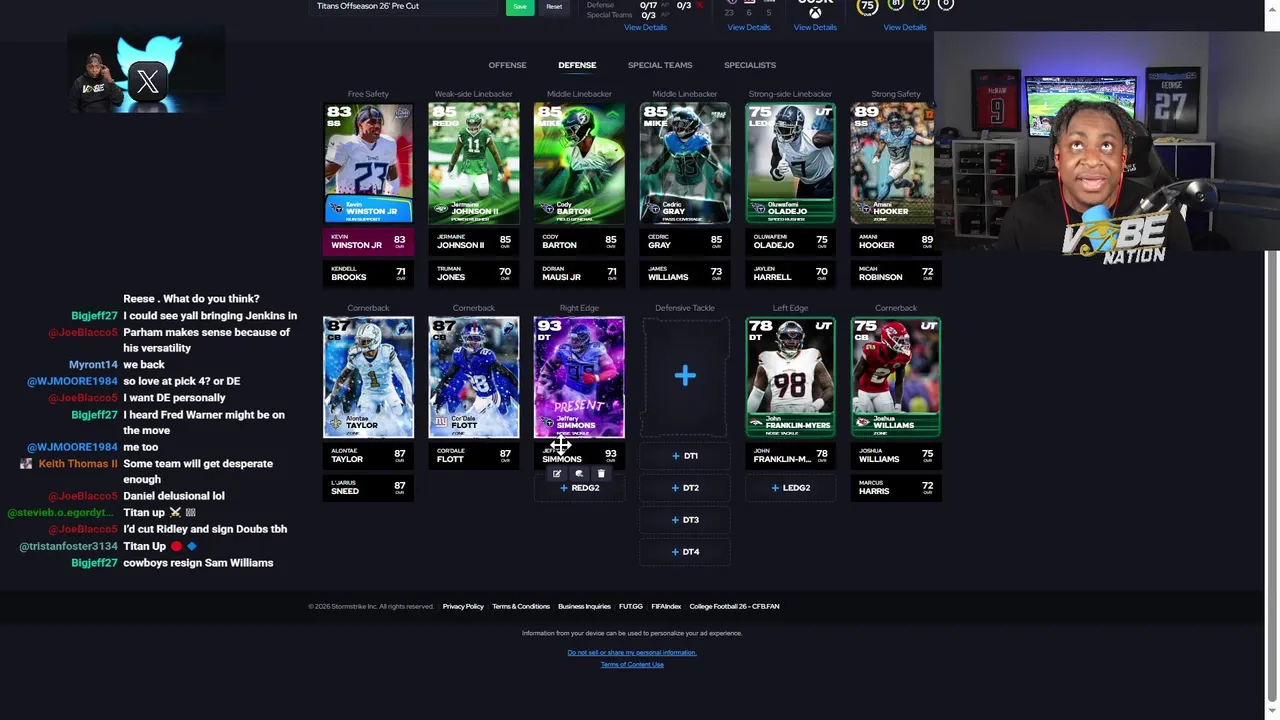Click Alontae Taylor 87 depth row
The height and width of the screenshot is (720, 1280).
point(368,455)
